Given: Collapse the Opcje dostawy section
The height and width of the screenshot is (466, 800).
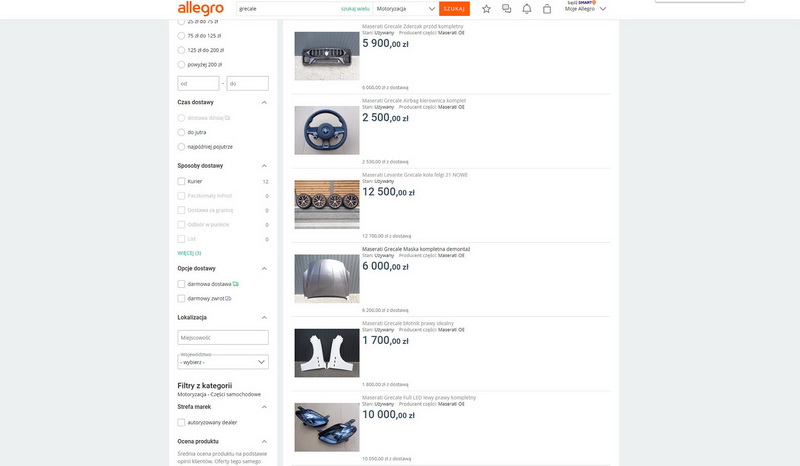Looking at the screenshot, I should (264, 268).
